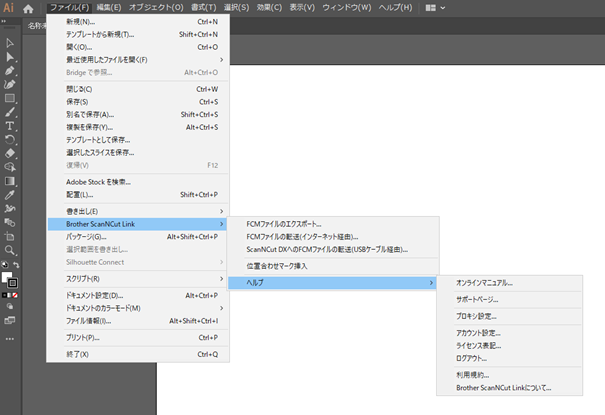Select the Pen tool
The height and width of the screenshot is (415, 605).
pyautogui.click(x=10, y=71)
